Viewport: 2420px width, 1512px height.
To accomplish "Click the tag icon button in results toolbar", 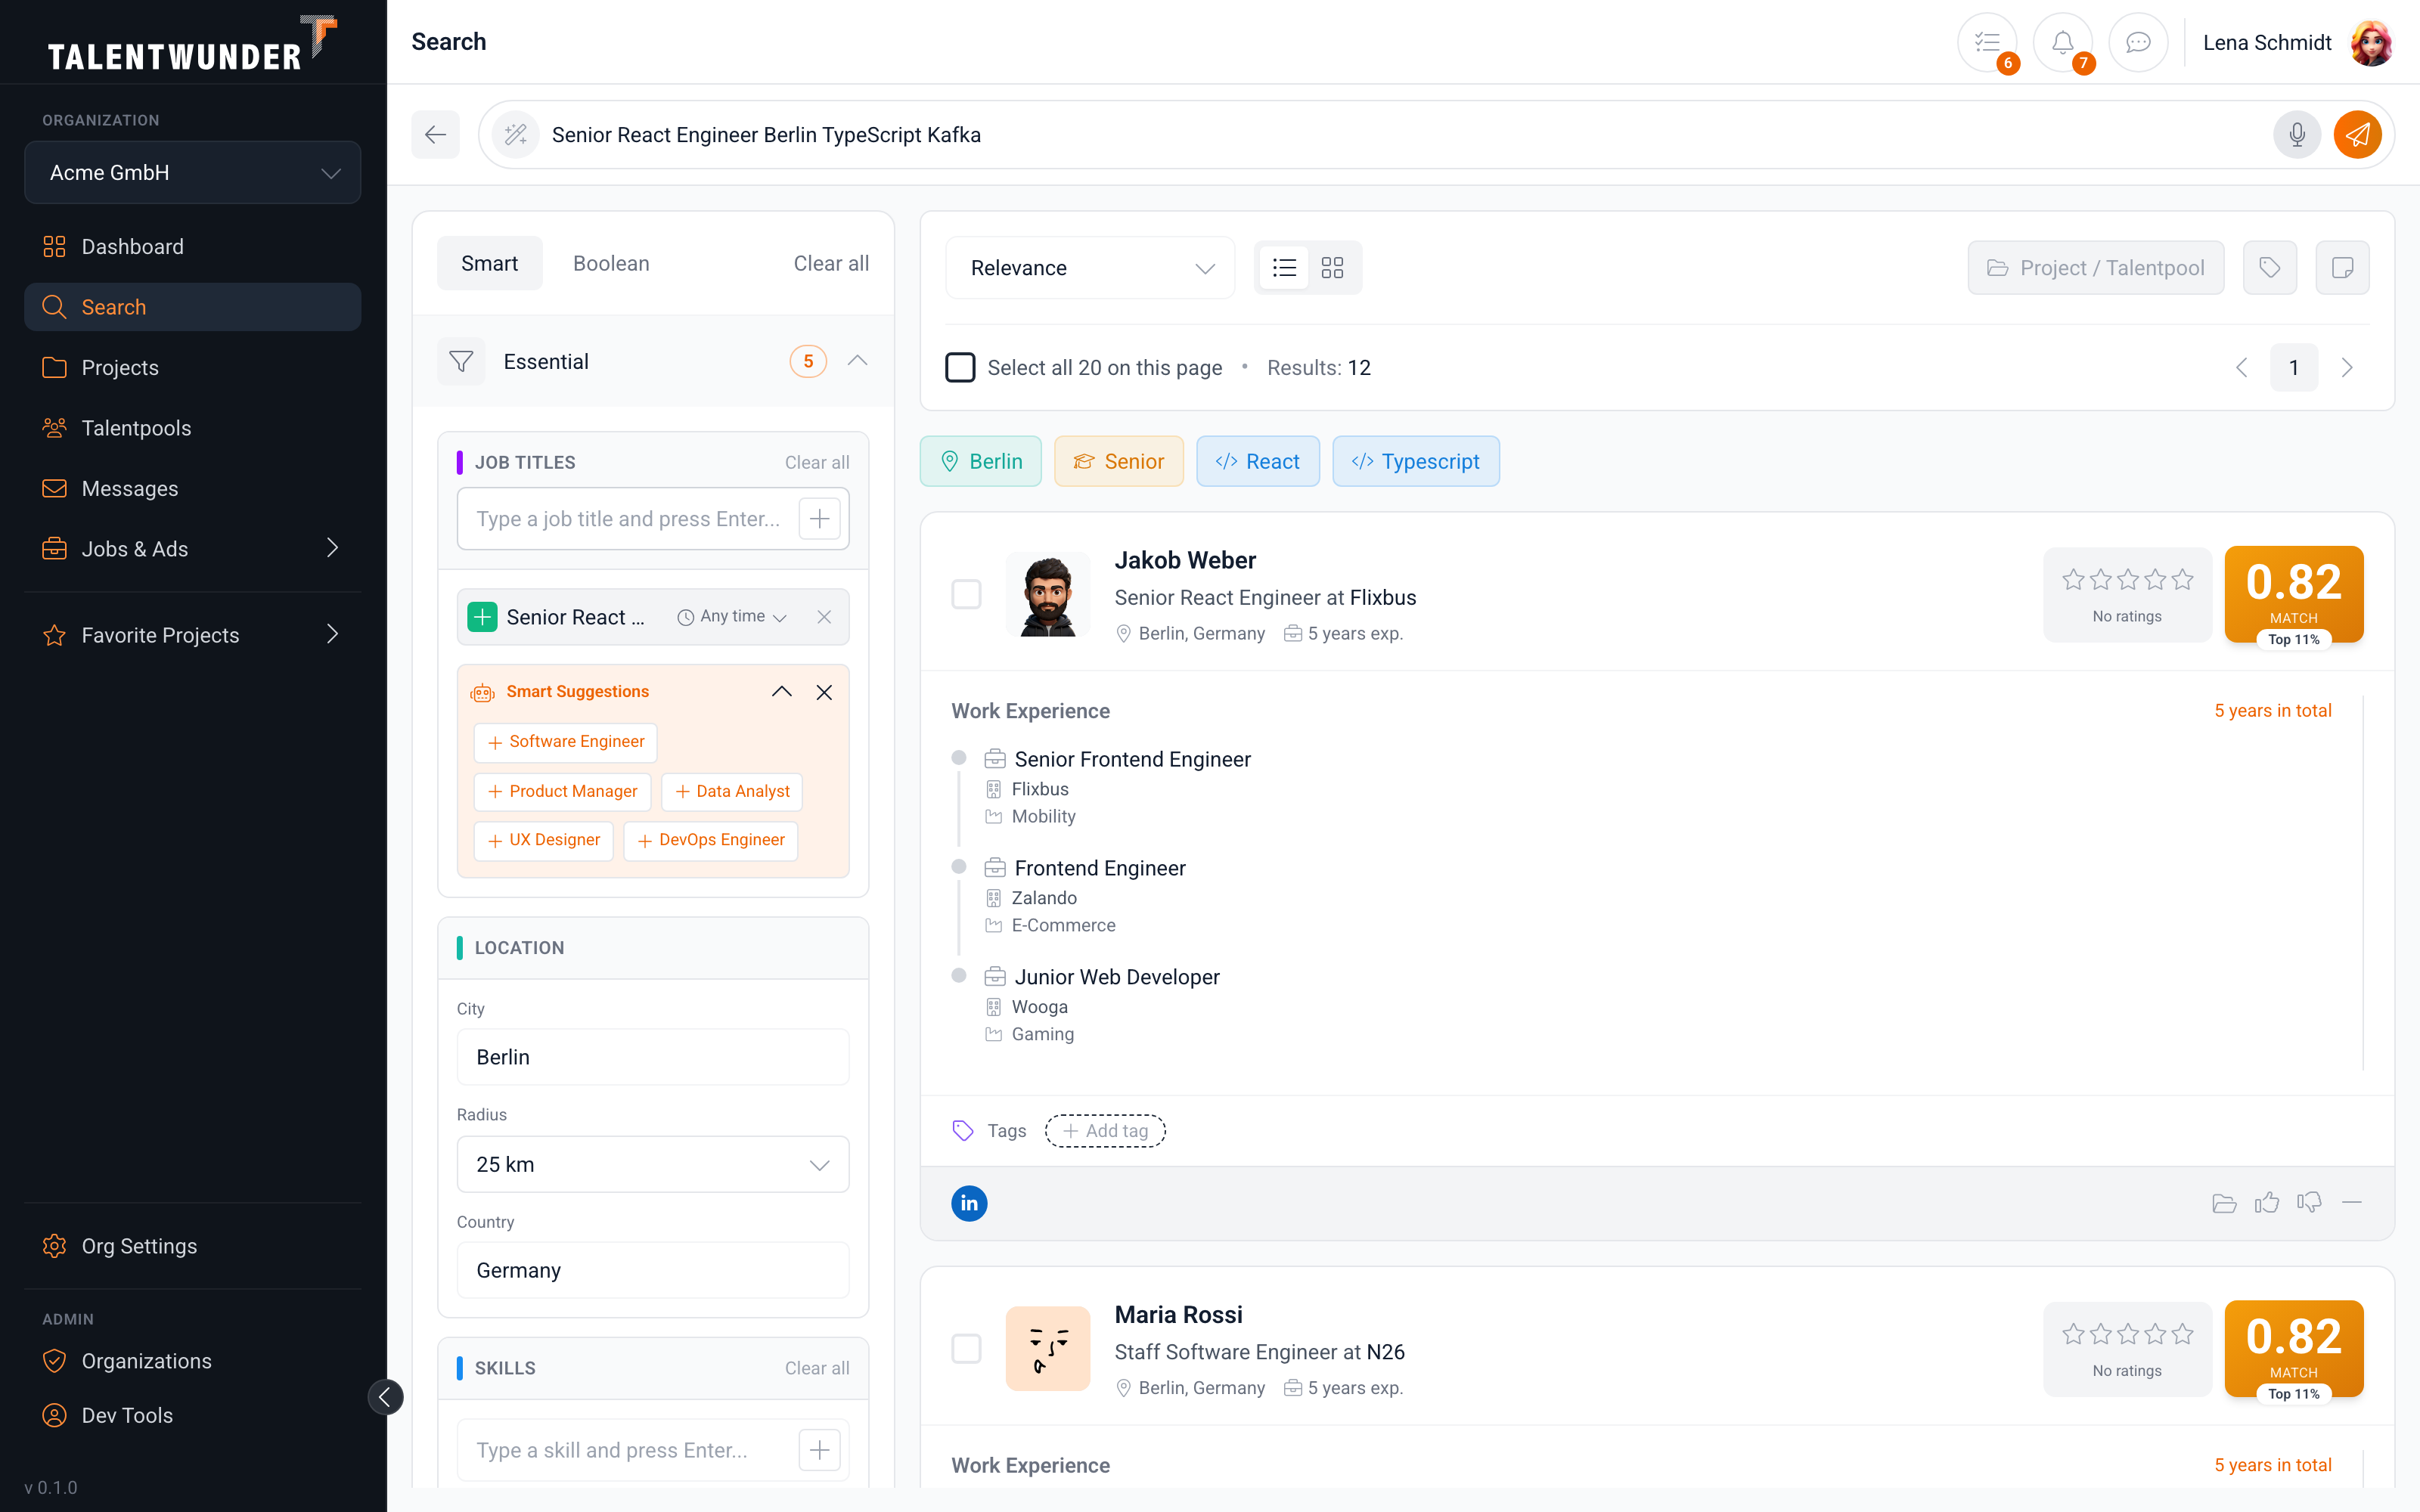I will pyautogui.click(x=2270, y=268).
